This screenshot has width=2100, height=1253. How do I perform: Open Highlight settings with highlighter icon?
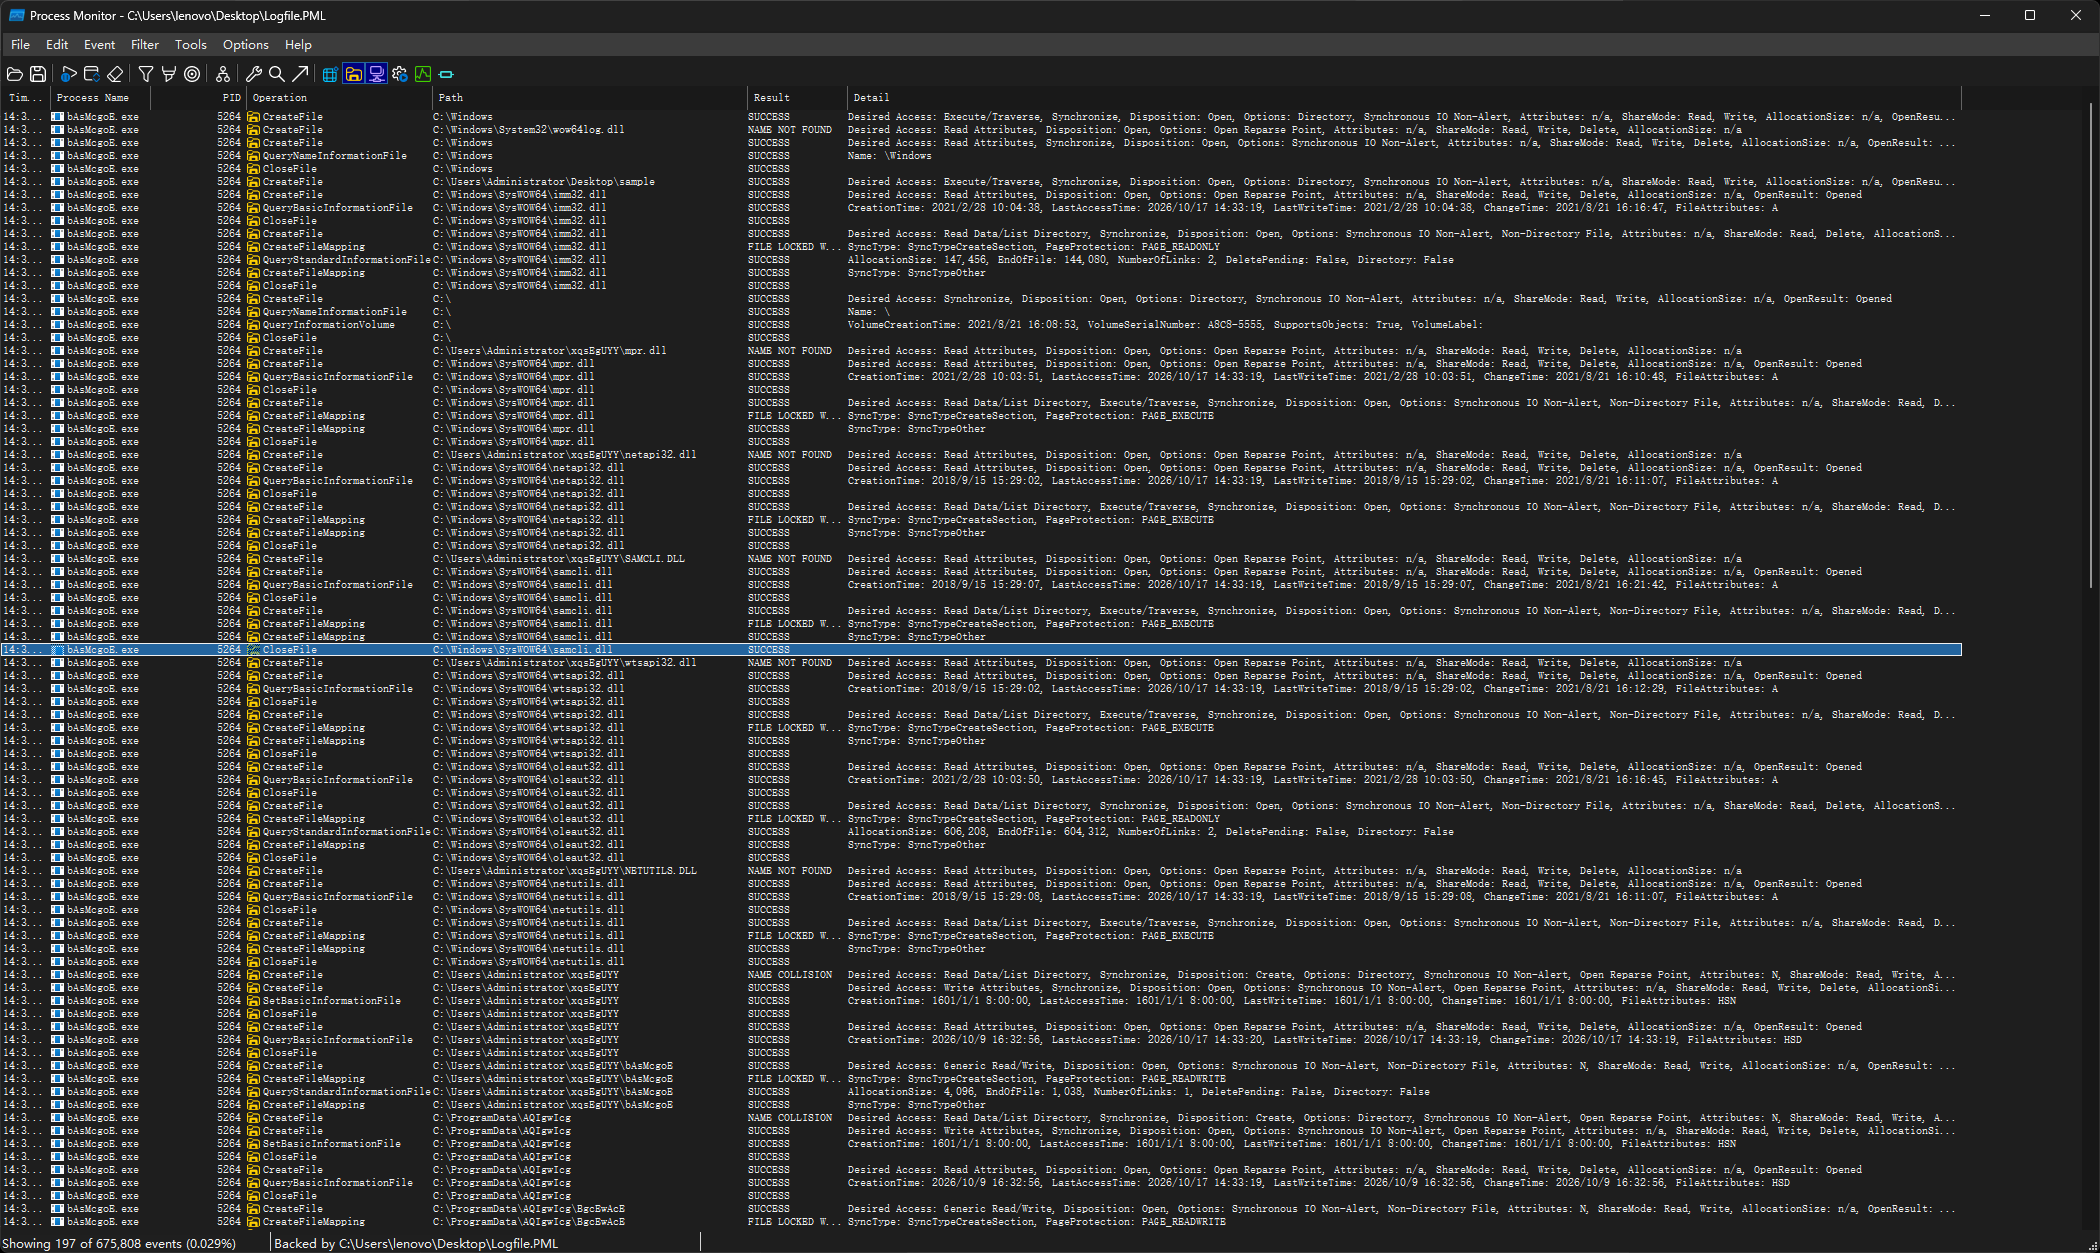(x=169, y=74)
